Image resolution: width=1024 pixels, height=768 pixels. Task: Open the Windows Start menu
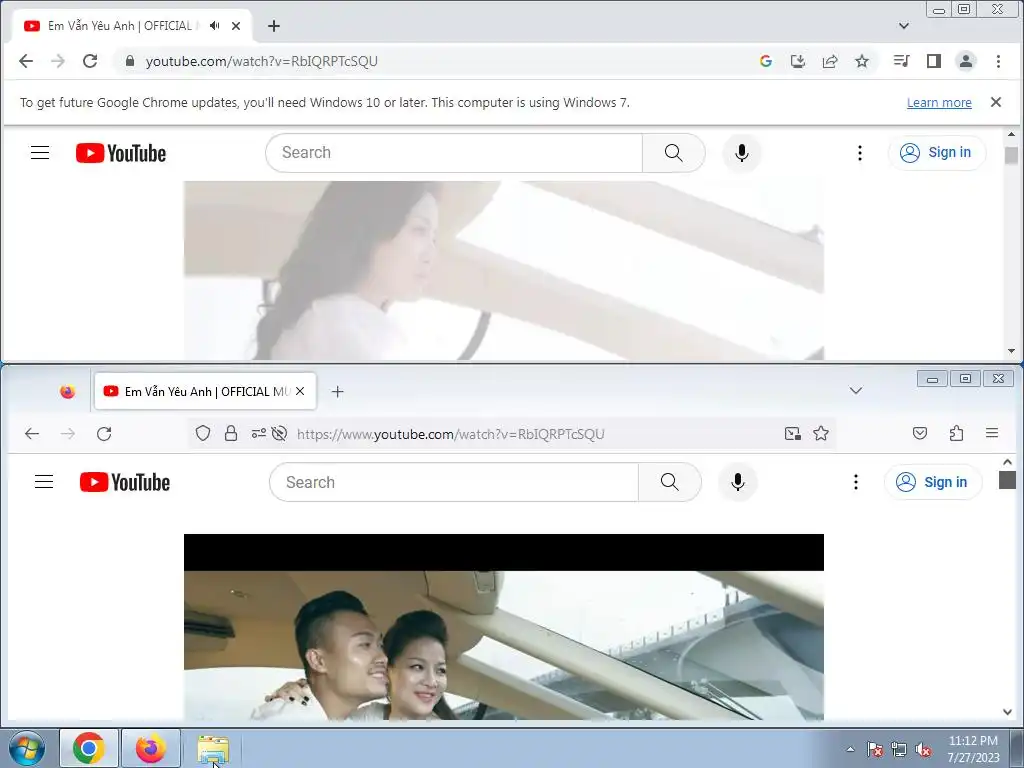(x=26, y=748)
